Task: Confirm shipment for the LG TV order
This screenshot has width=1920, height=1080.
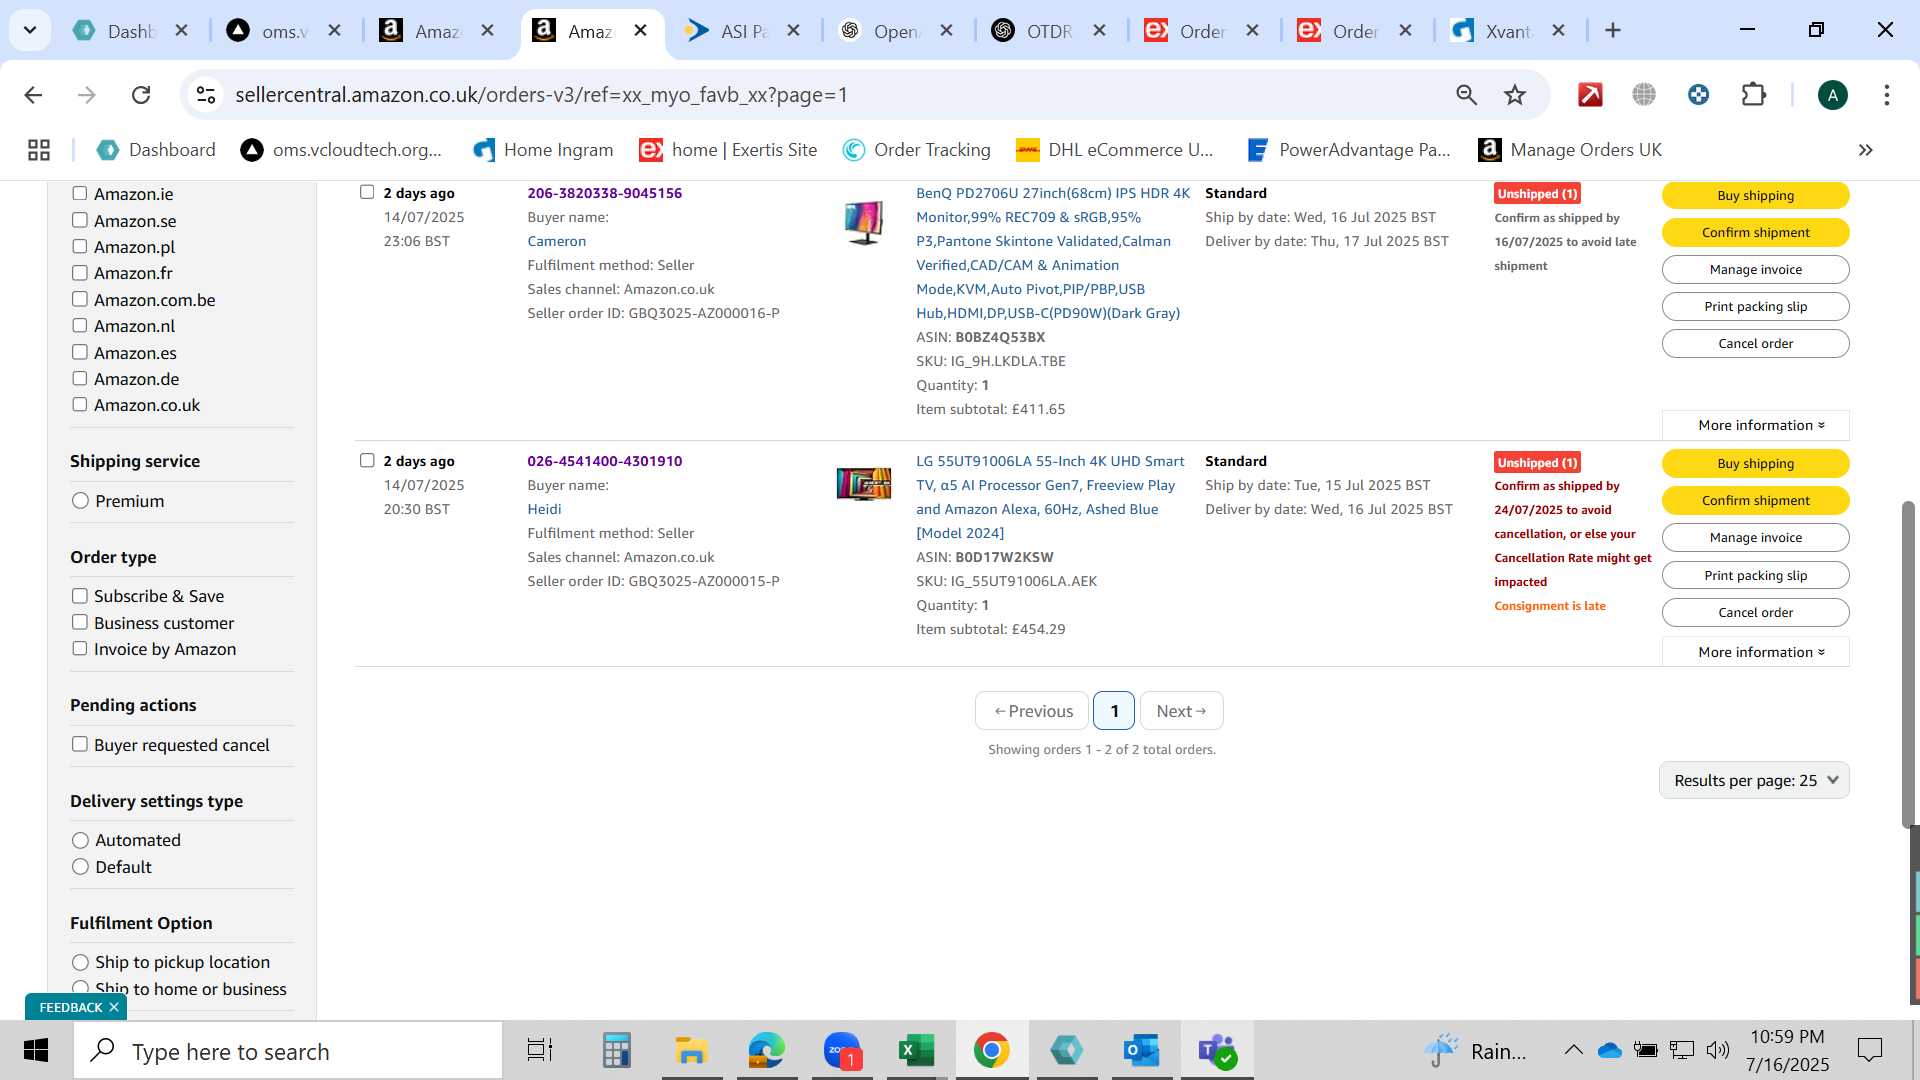Action: pyautogui.click(x=1755, y=500)
